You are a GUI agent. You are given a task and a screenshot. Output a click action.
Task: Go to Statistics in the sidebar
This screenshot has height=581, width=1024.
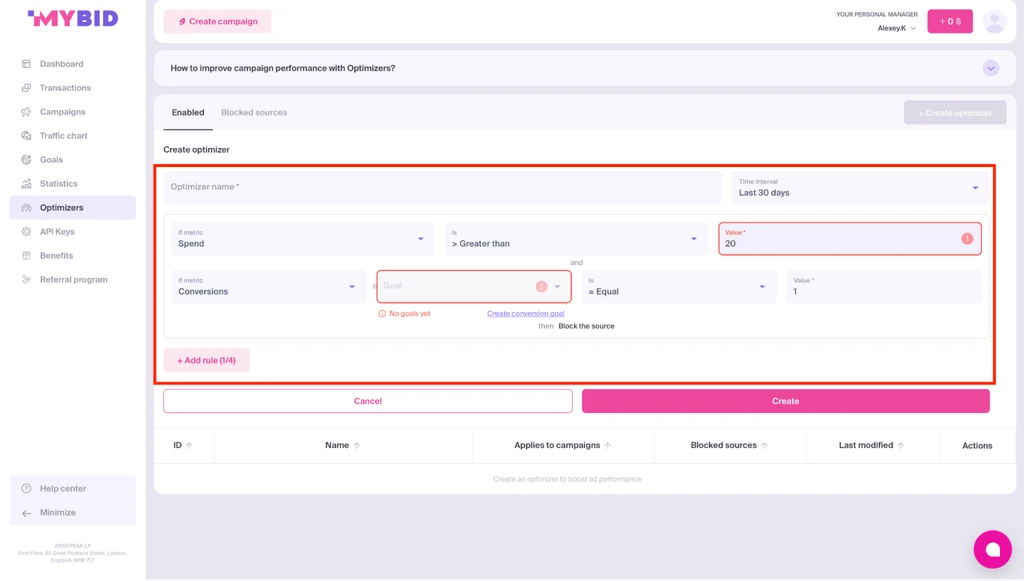click(x=72, y=183)
